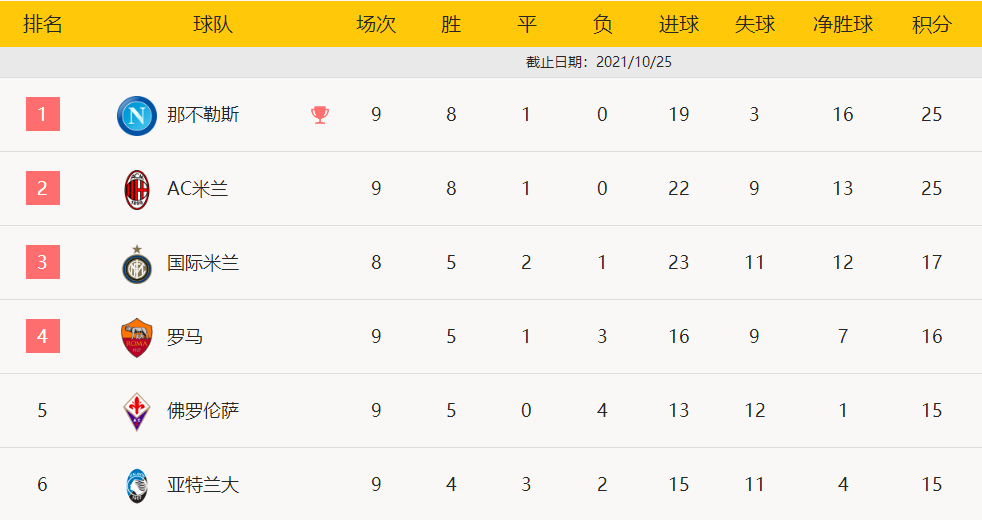
Task: Click the Roma club crest
Action: (x=136, y=338)
